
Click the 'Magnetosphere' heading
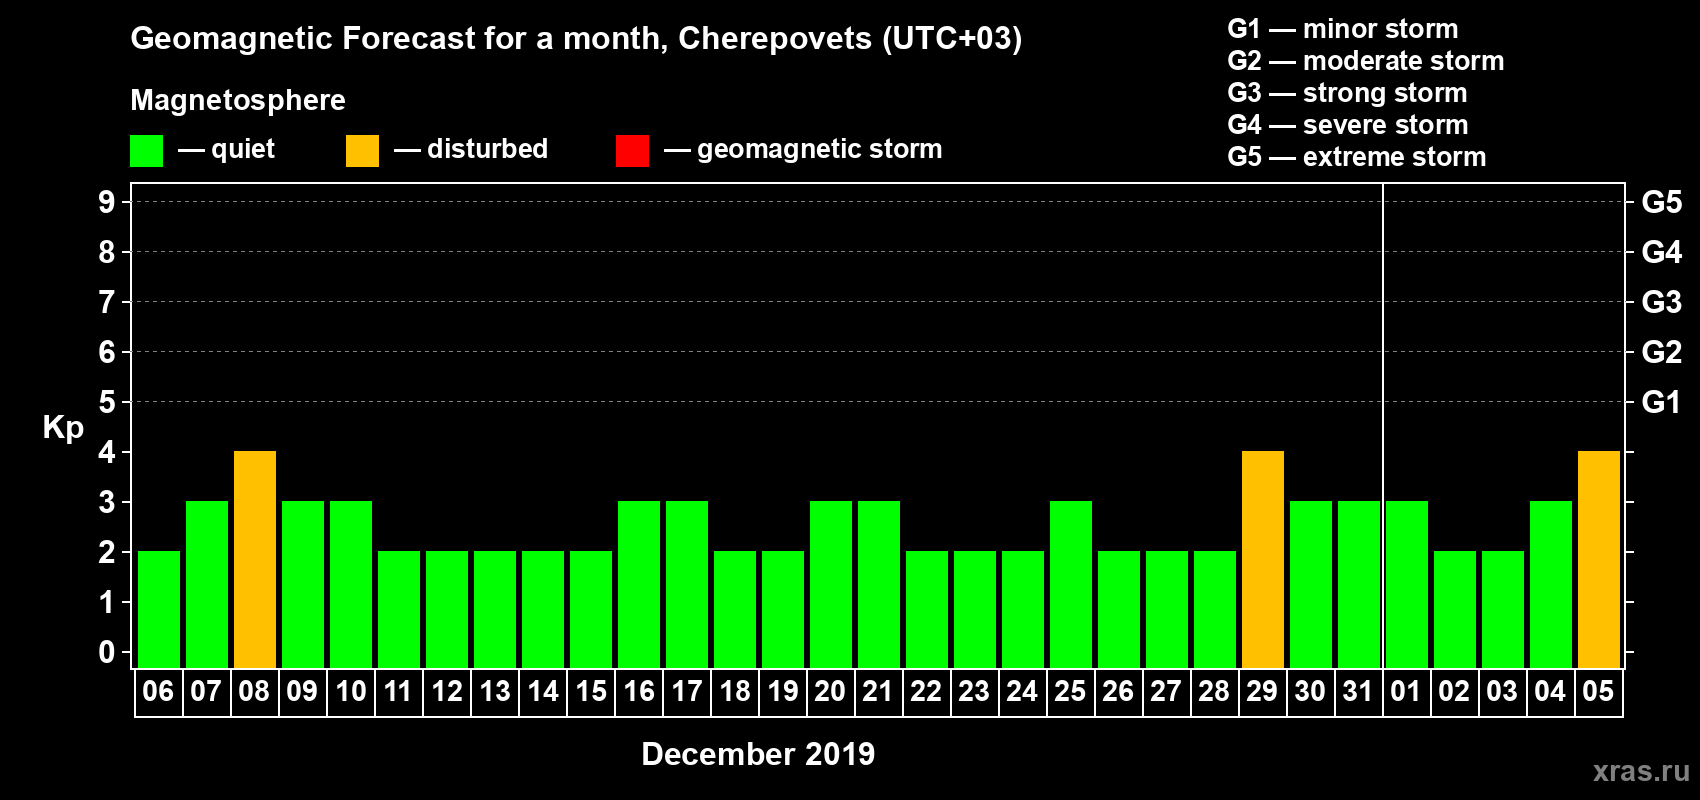pos(238,100)
